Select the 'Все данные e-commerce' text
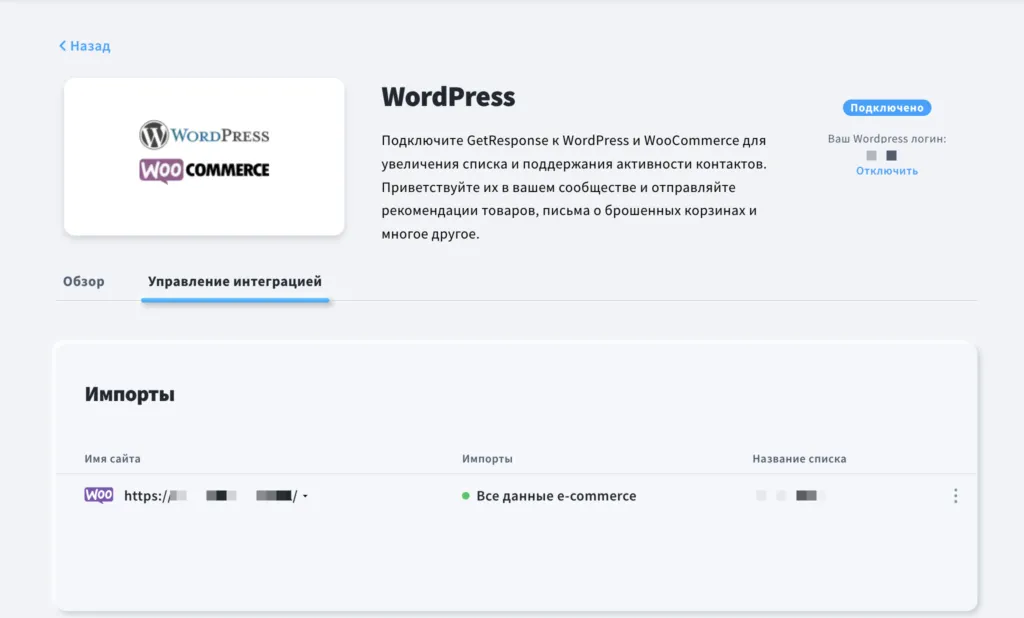Screen dimensions: 1024x618 pyautogui.click(x=556, y=496)
